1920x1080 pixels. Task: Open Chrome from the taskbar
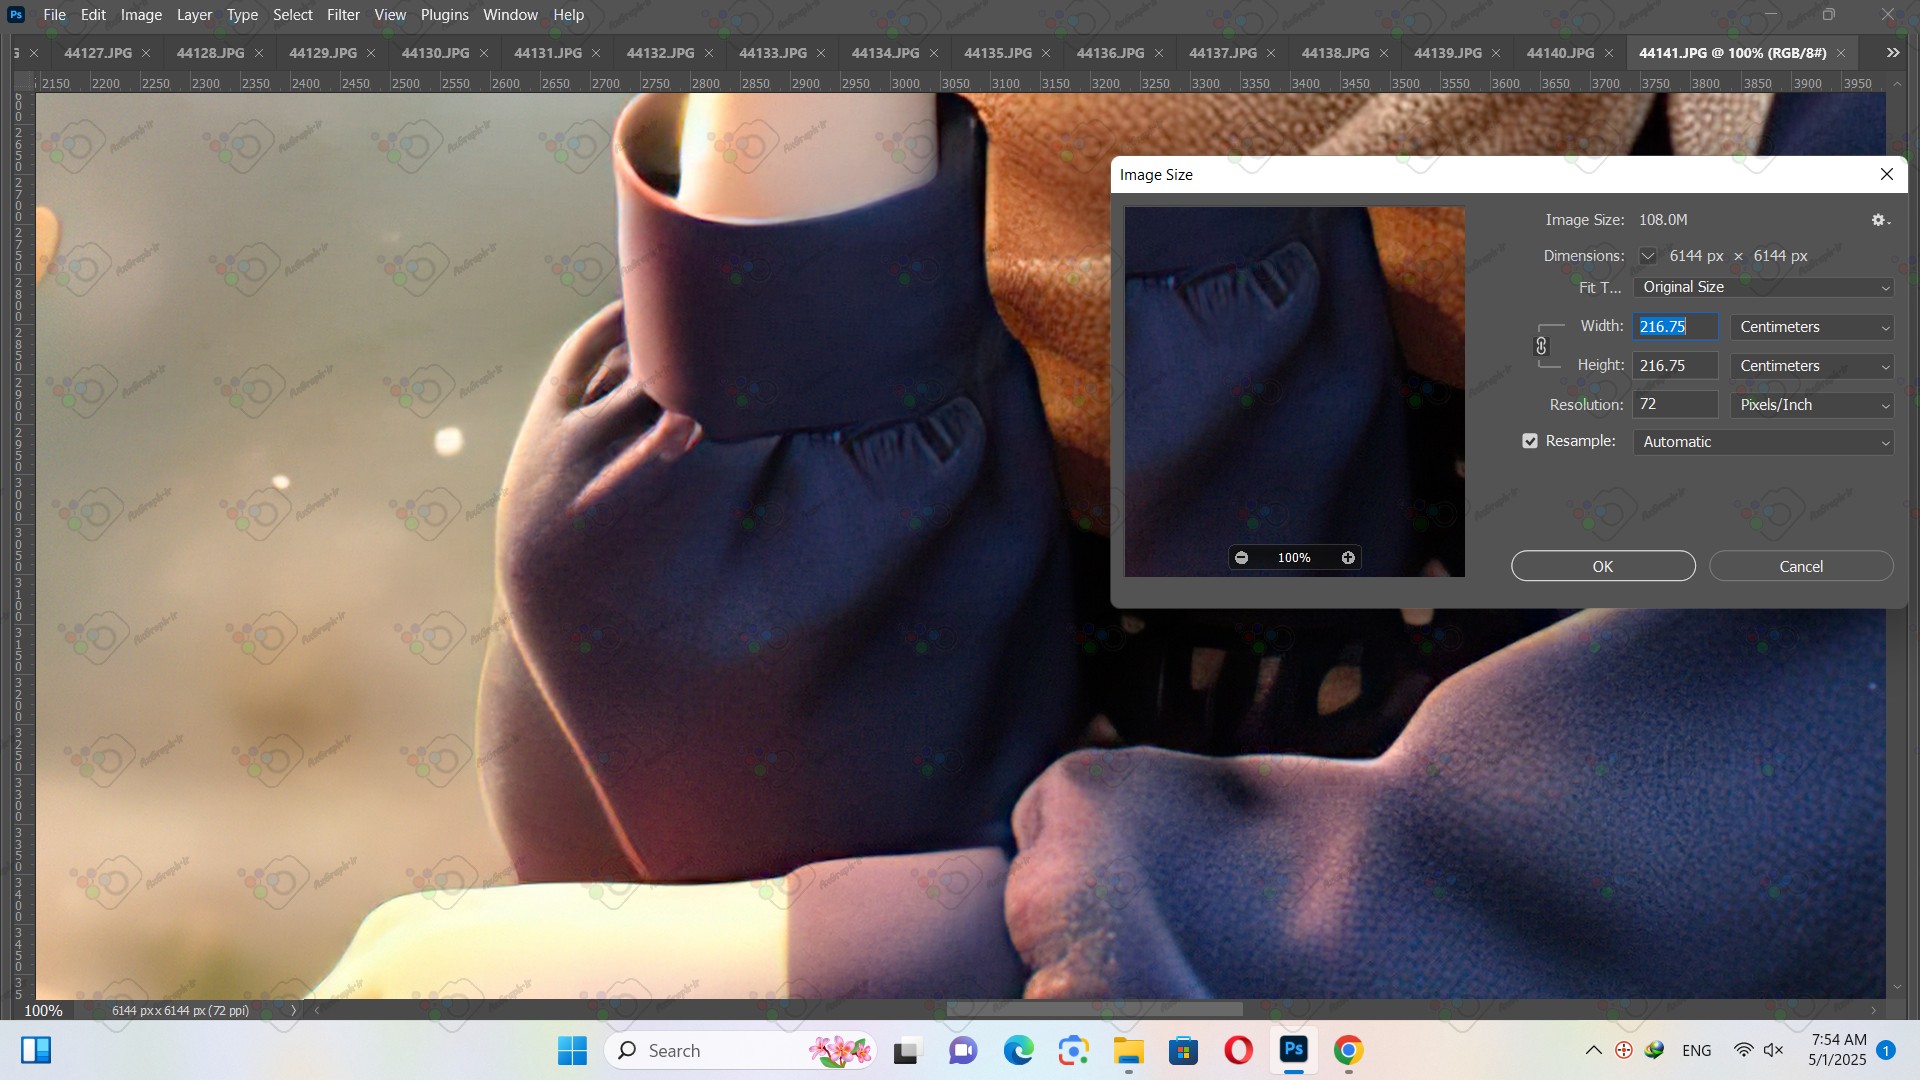pyautogui.click(x=1348, y=1051)
